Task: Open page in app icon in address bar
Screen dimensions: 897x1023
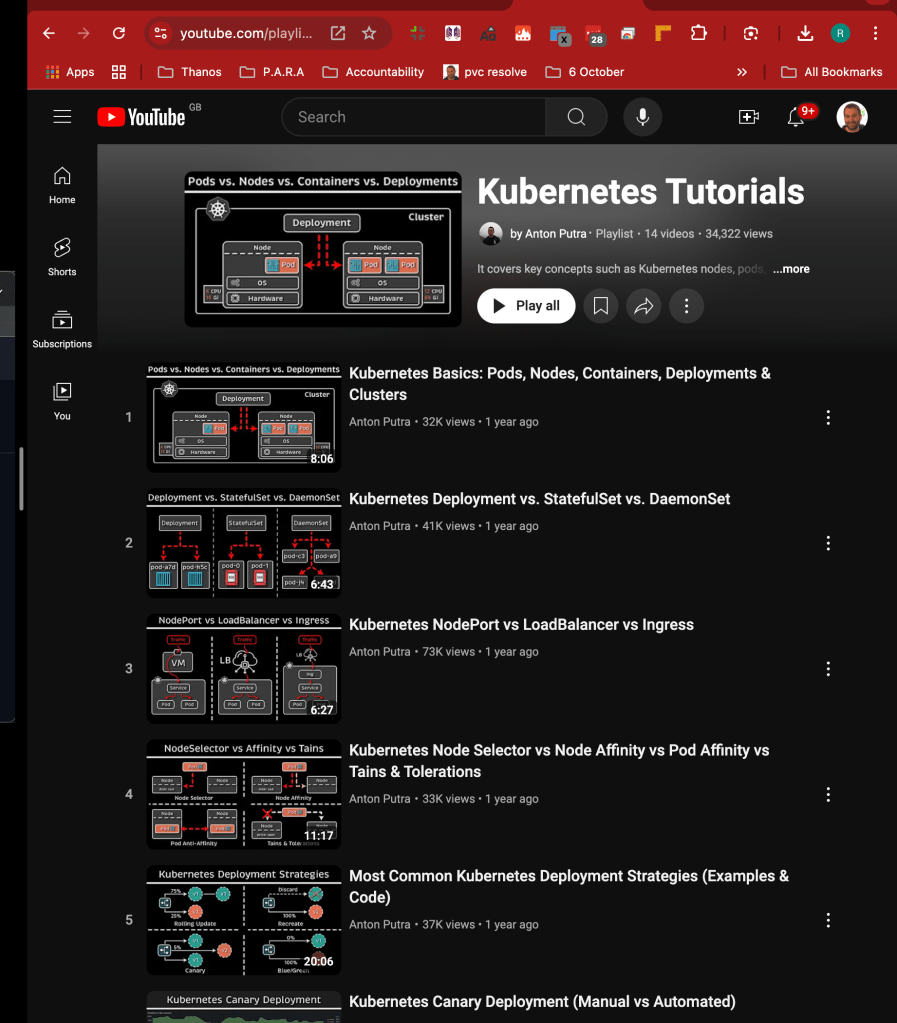Action: point(338,33)
